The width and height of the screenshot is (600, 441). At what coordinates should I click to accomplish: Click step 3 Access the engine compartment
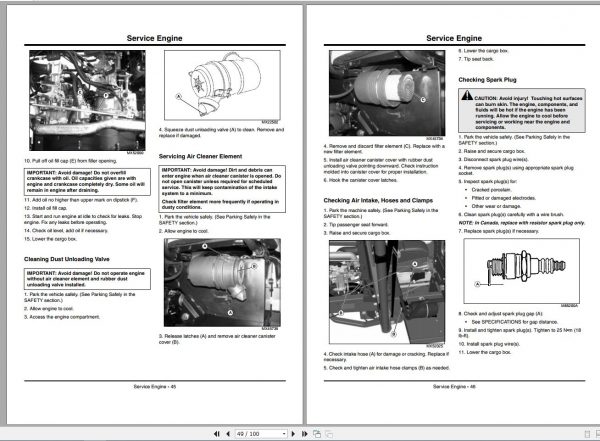[x=62, y=317]
